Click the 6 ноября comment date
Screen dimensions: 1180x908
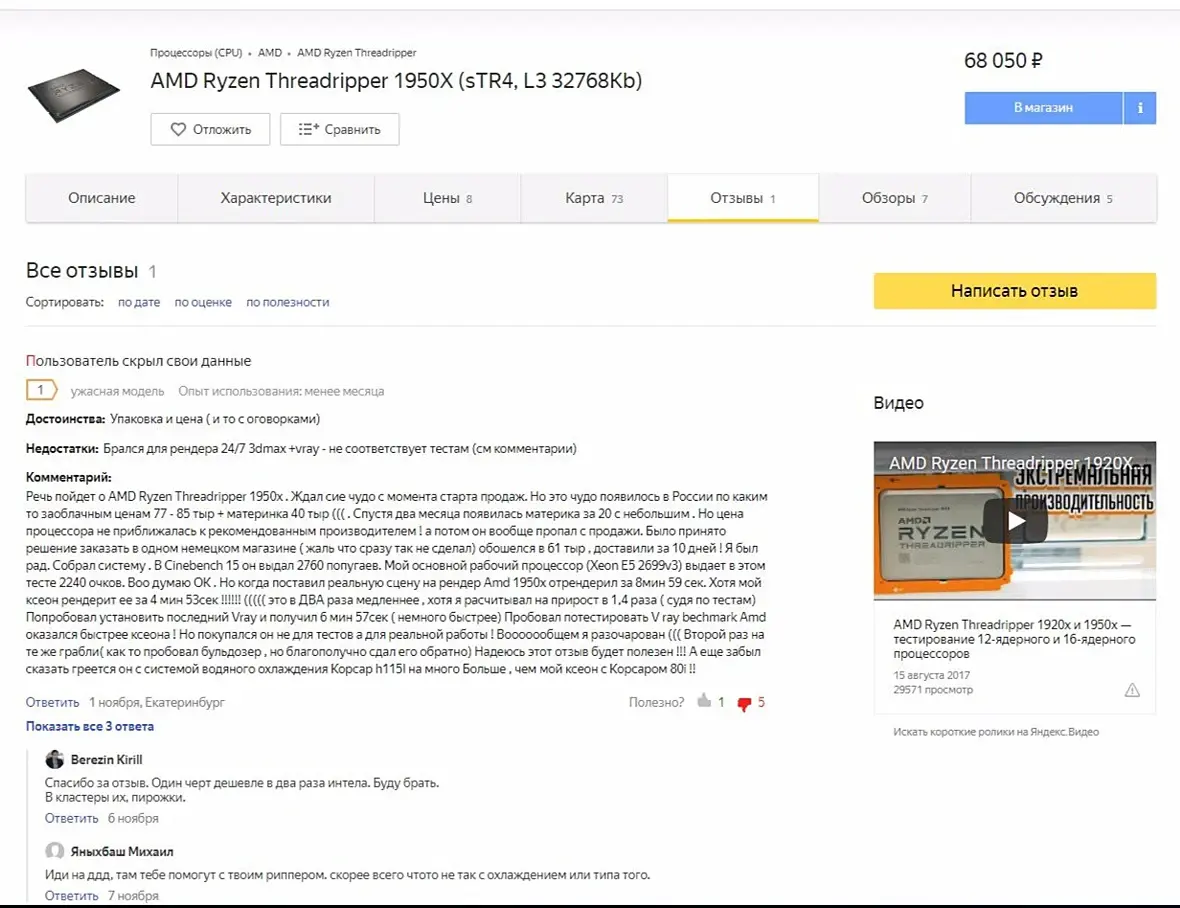[x=133, y=818]
